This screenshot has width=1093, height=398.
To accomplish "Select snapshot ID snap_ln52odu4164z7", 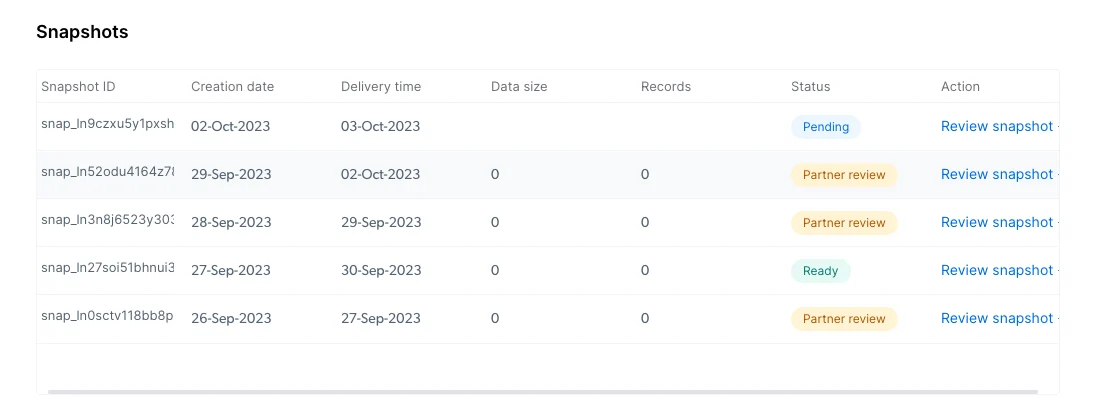I will click(107, 171).
